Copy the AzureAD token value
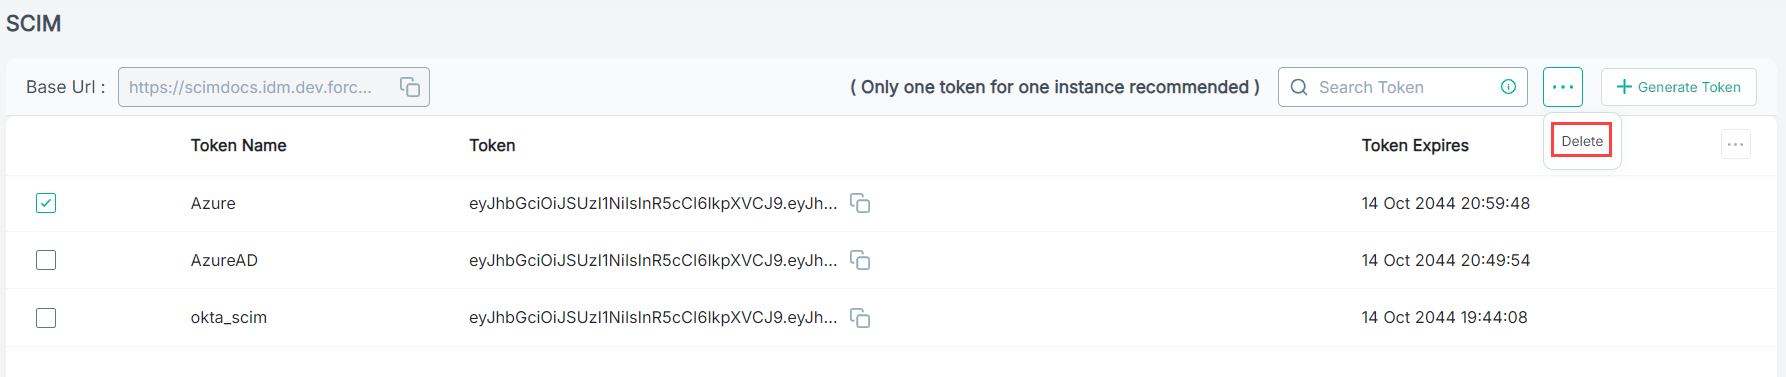The width and height of the screenshot is (1786, 377). point(860,260)
